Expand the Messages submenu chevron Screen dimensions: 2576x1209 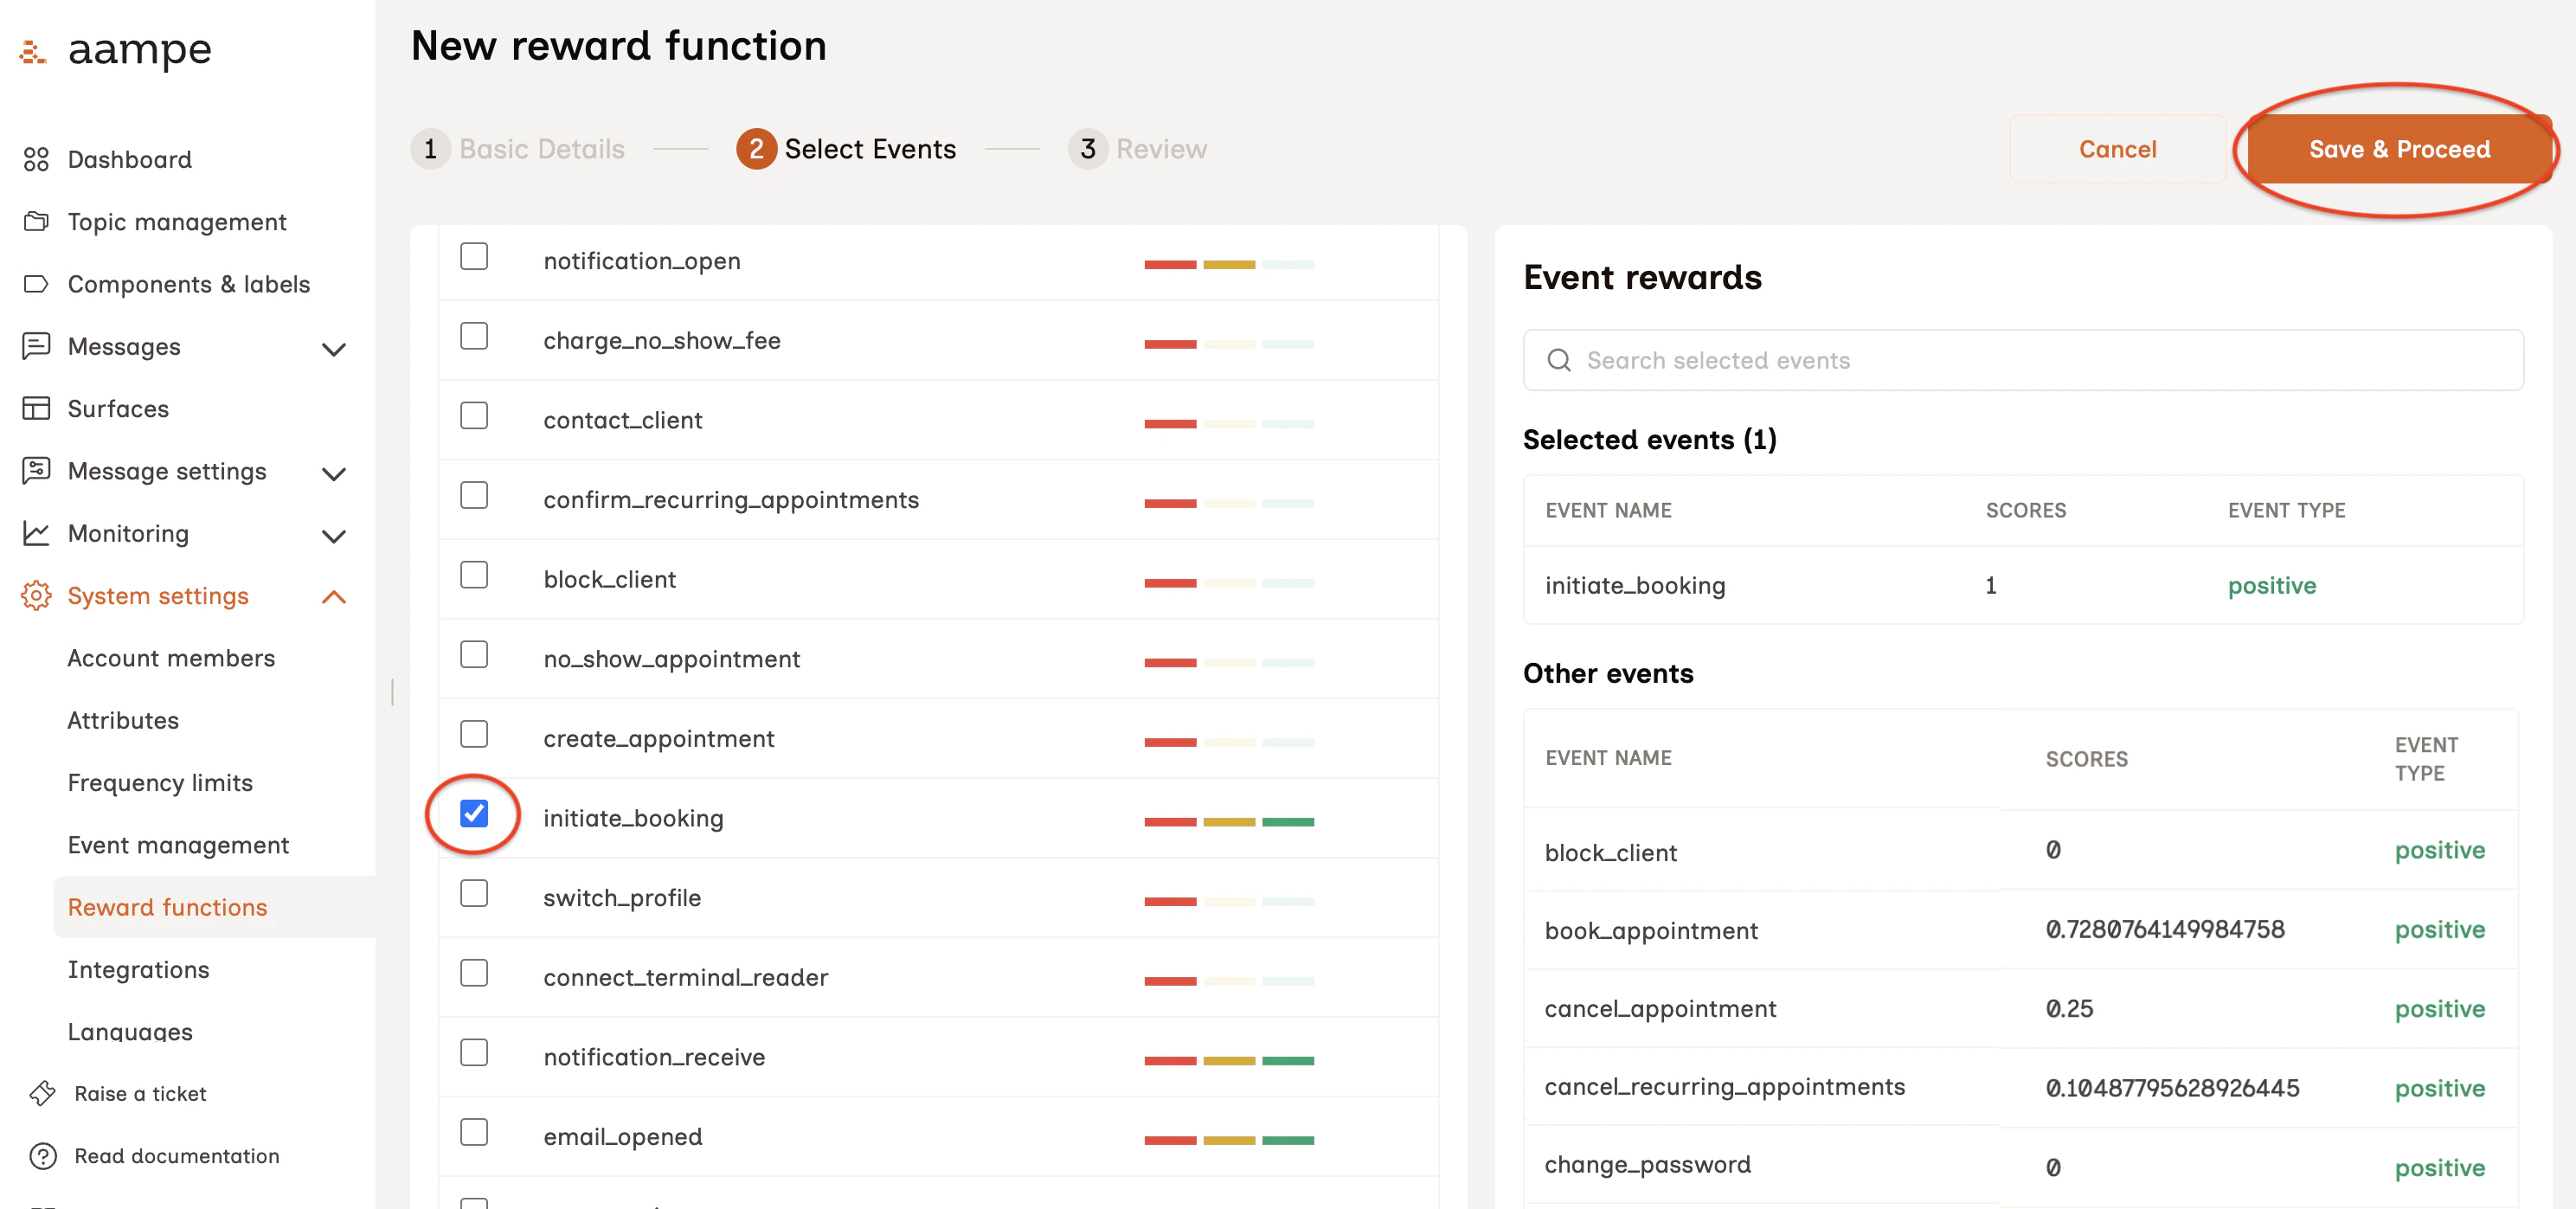(334, 349)
